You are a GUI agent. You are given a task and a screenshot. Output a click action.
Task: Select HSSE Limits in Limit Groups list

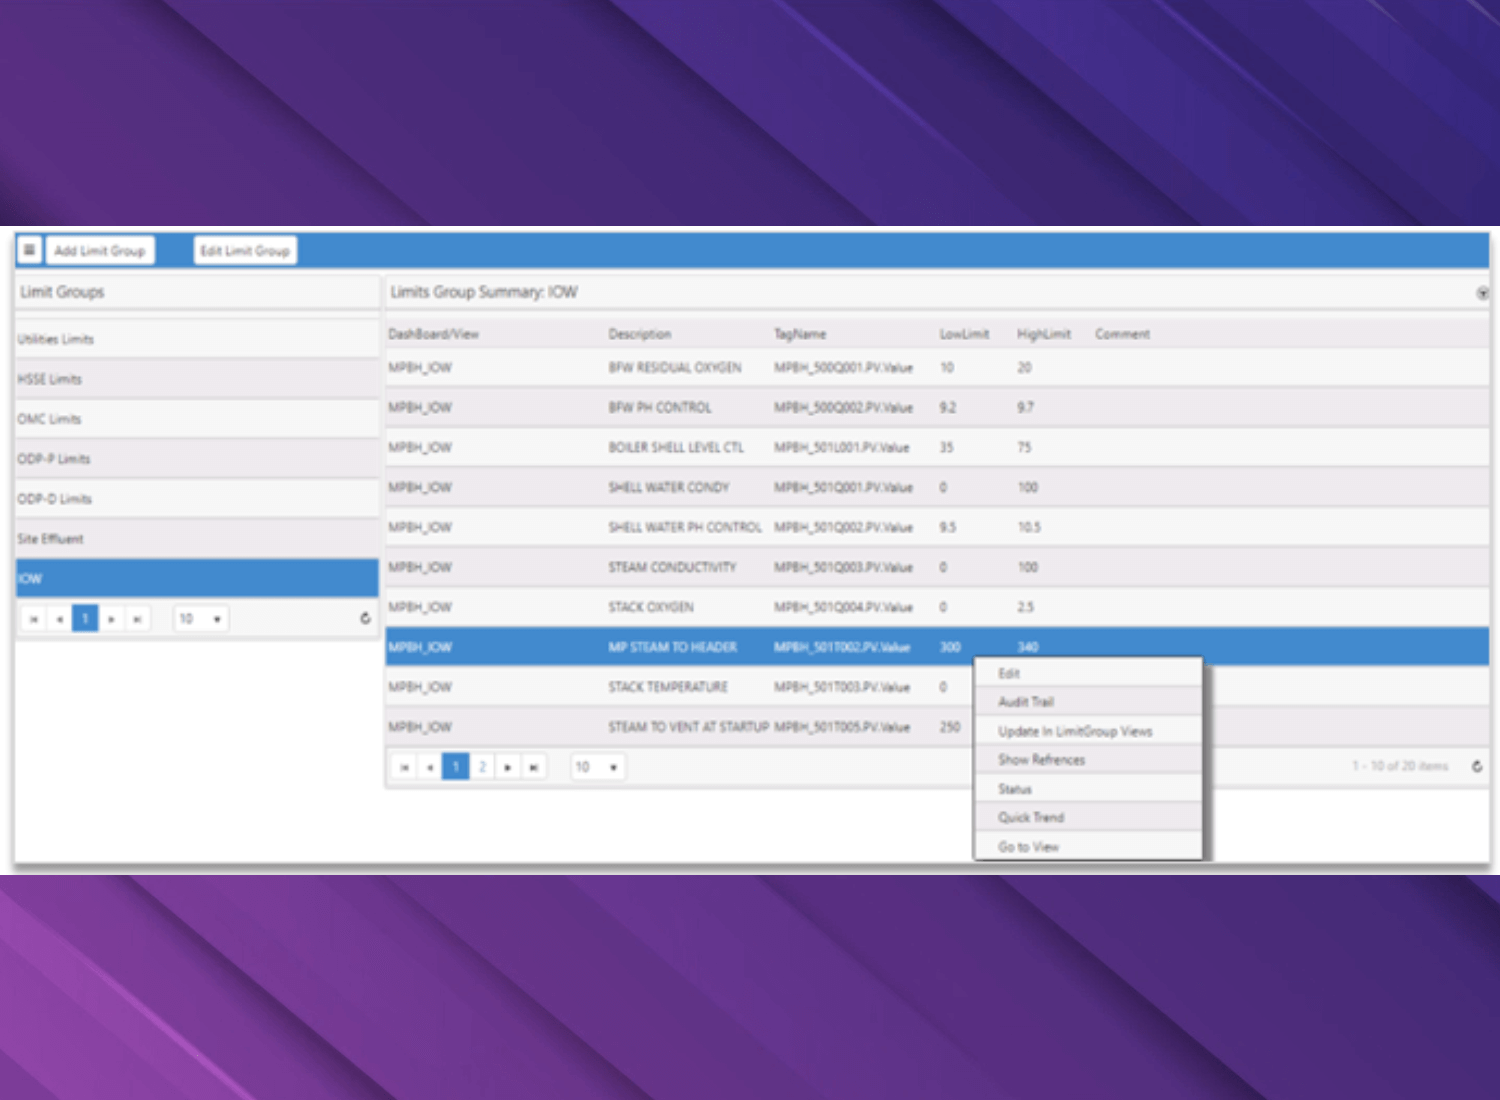[50, 379]
